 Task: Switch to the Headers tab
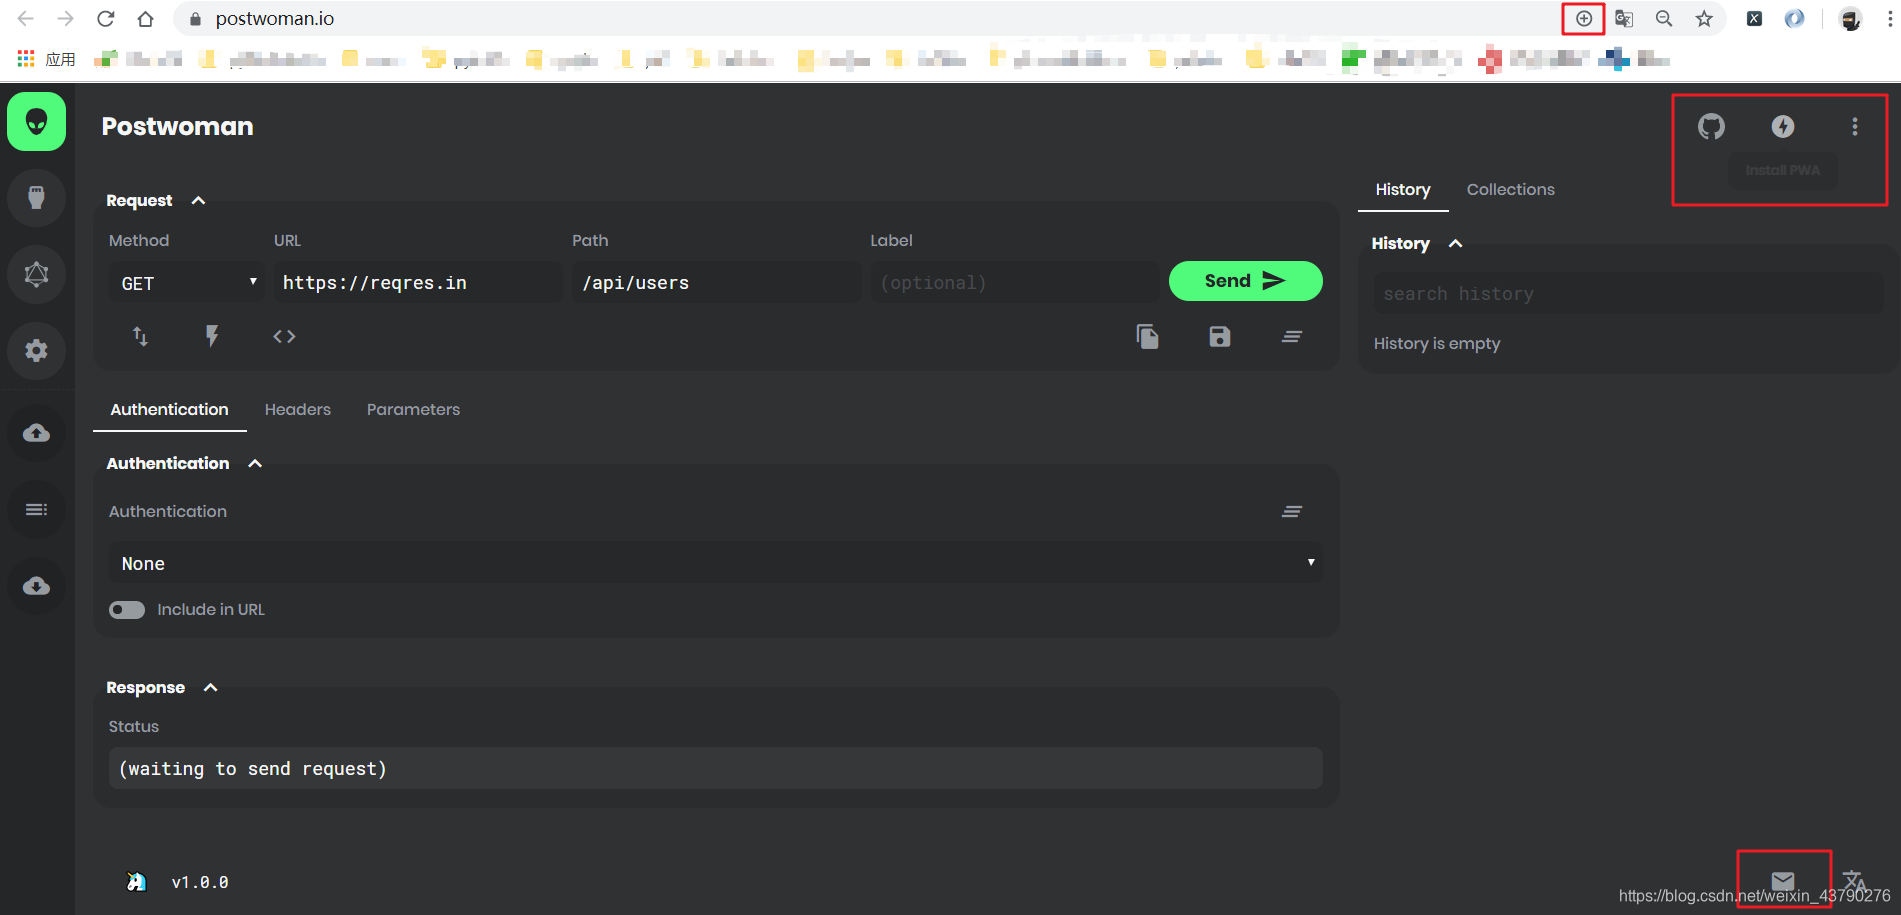coord(298,409)
